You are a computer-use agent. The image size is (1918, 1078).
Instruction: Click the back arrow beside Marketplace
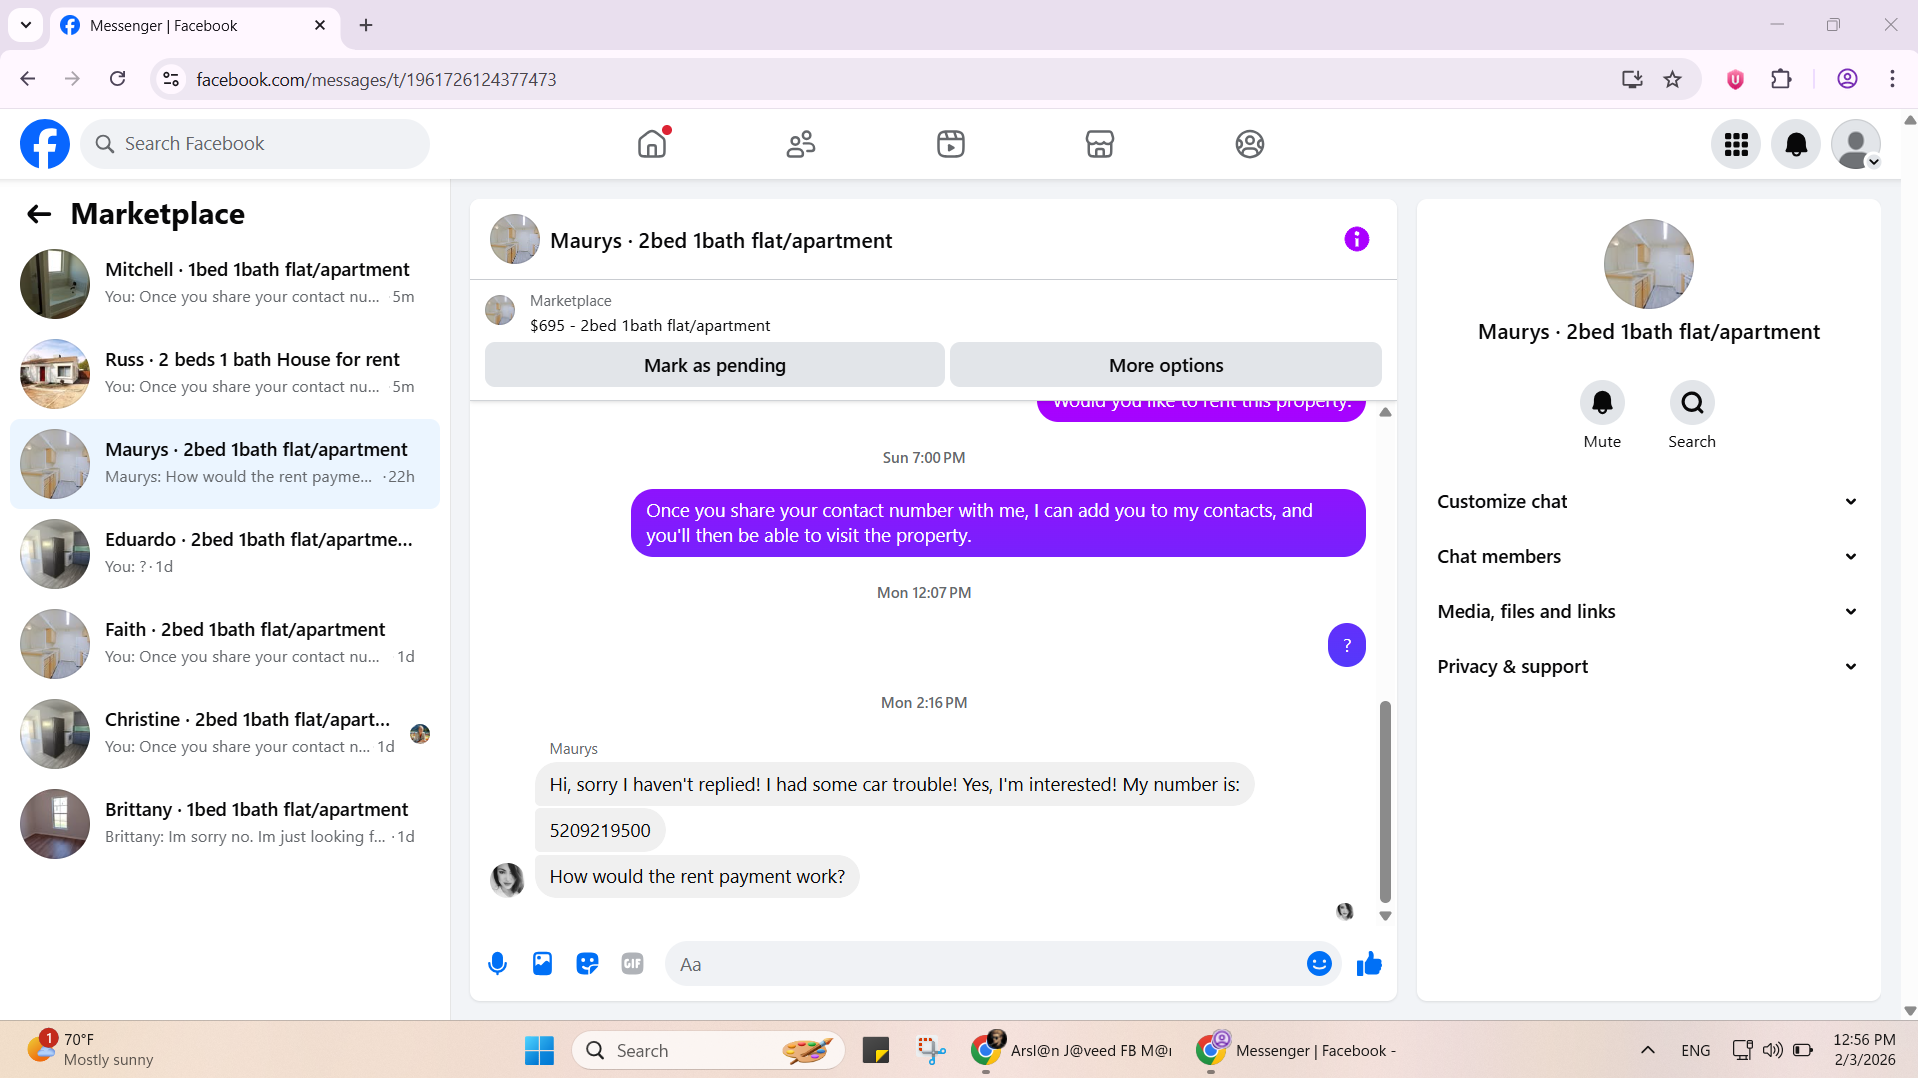point(39,214)
